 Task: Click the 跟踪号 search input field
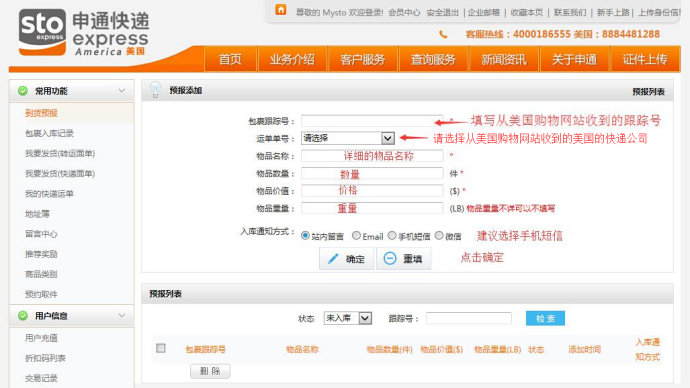[469, 318]
